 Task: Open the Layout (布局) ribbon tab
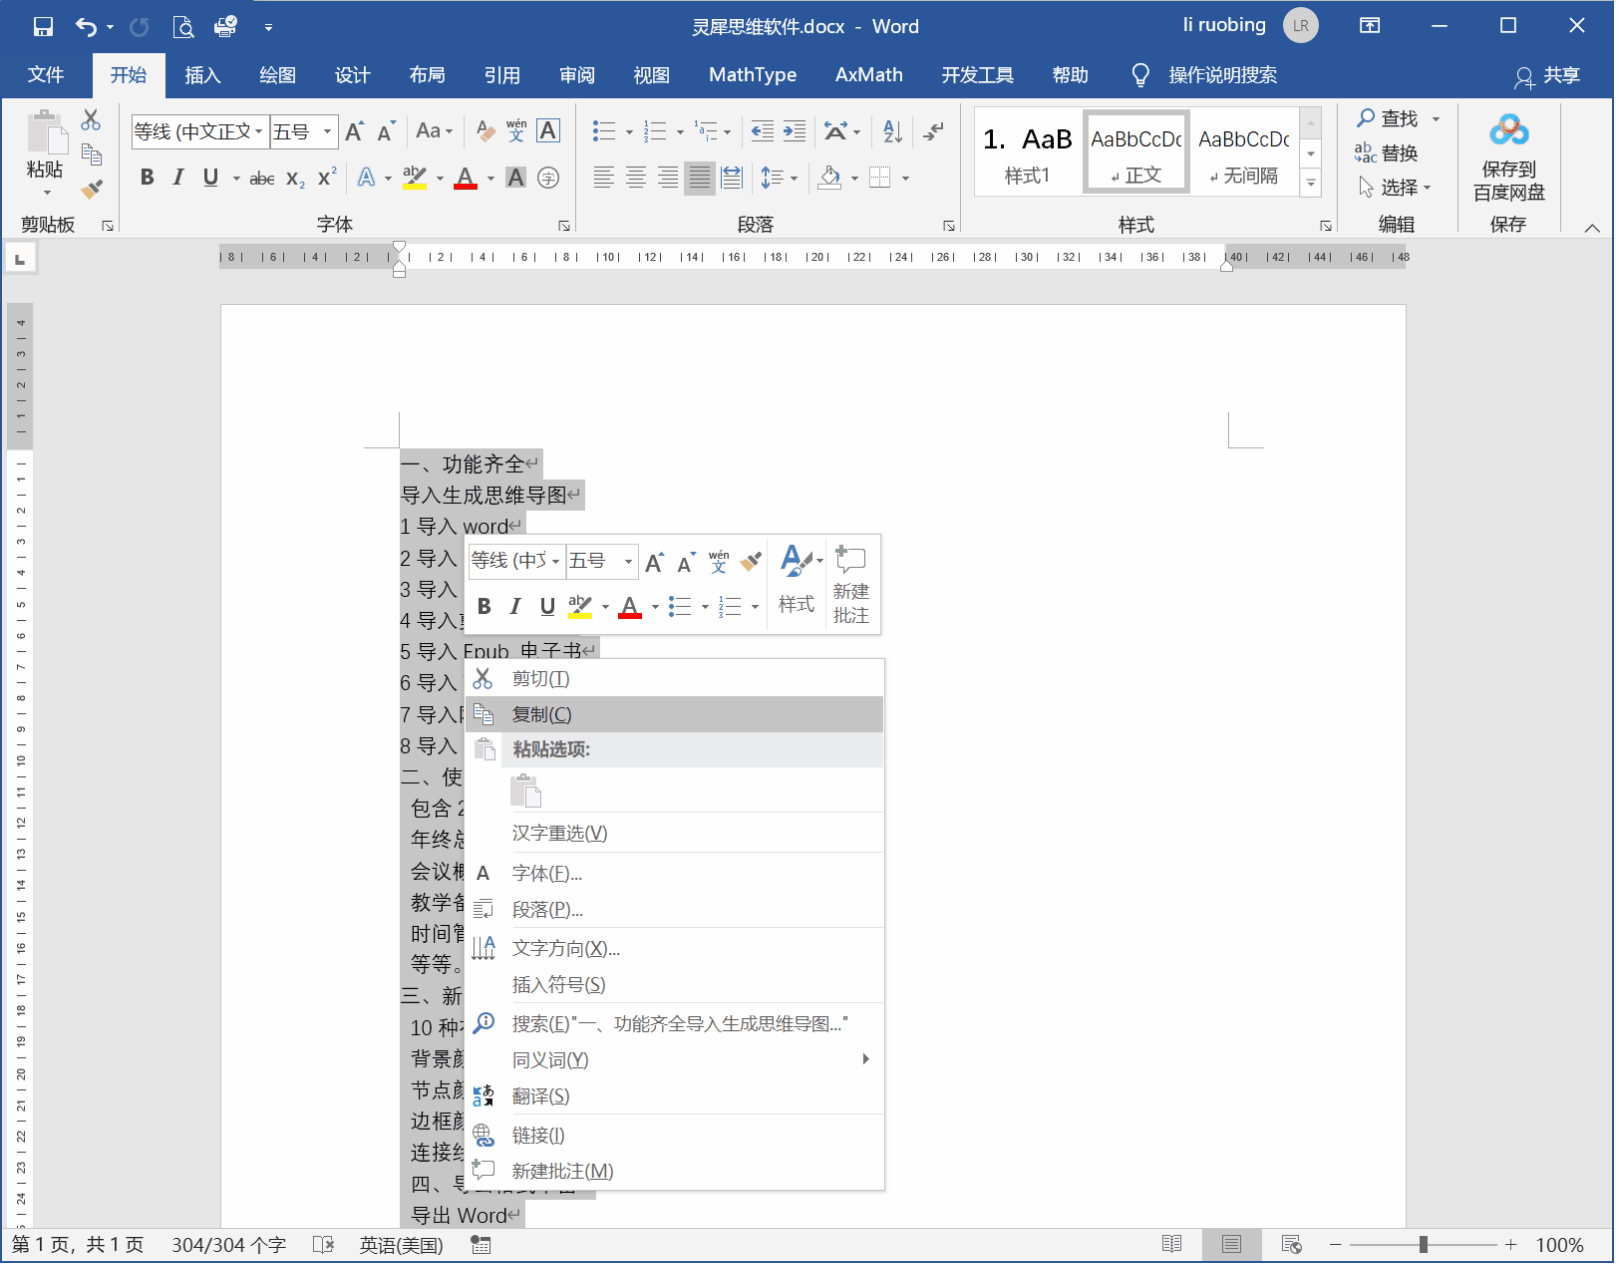(x=427, y=76)
